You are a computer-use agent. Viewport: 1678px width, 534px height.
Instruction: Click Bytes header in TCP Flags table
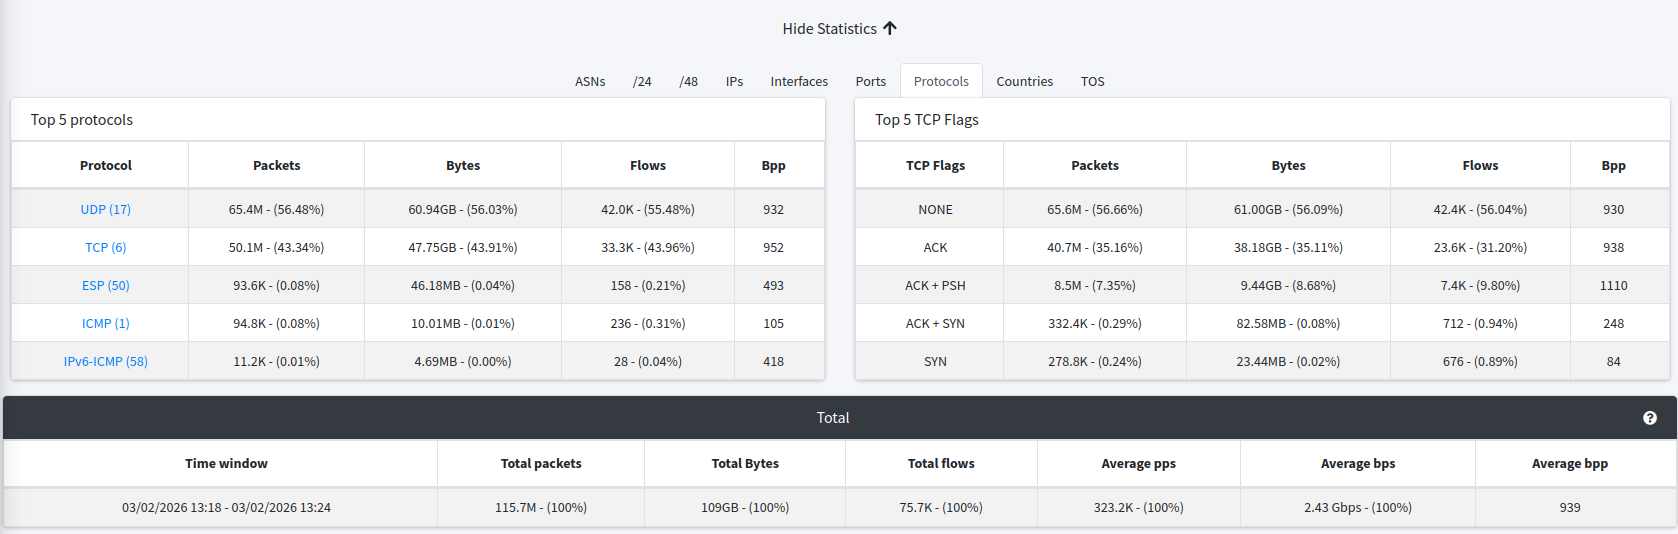tap(1289, 166)
